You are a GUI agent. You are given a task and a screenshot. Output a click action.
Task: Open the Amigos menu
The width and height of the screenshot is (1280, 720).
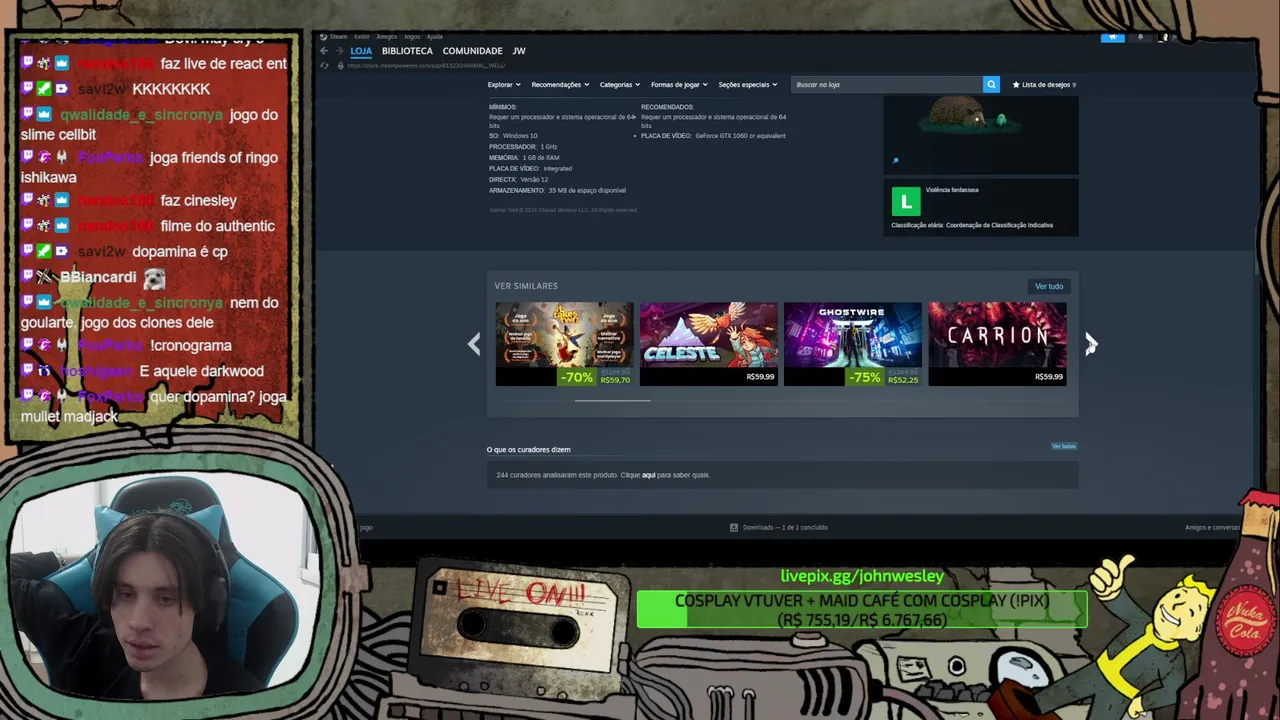coord(386,37)
